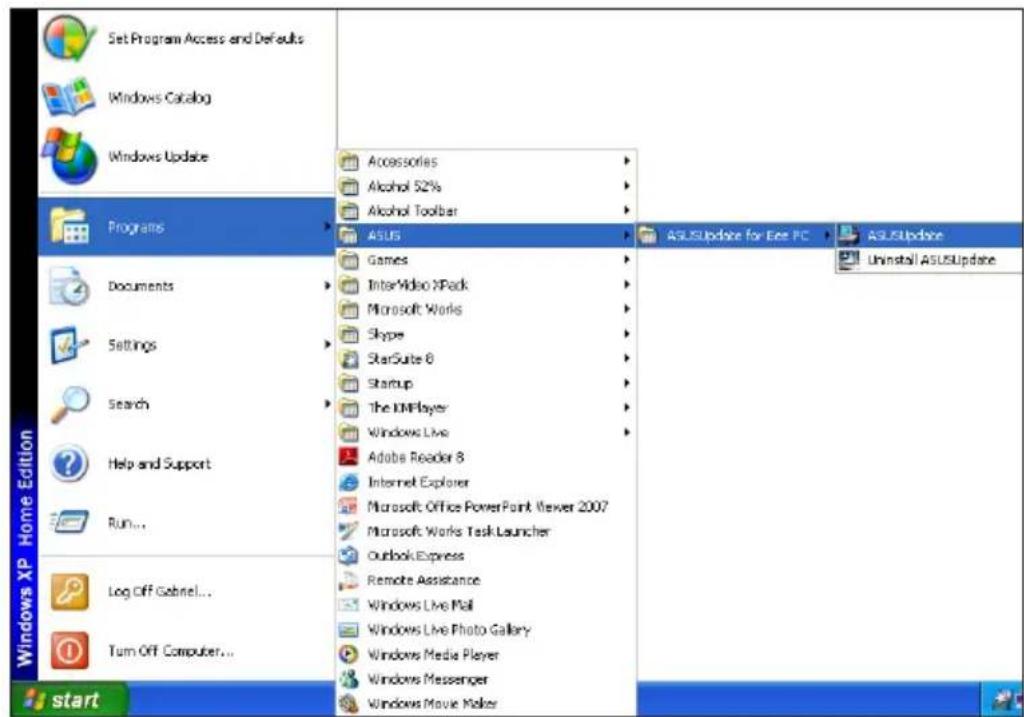Choose Turn Off Computer

[x=187, y=650]
